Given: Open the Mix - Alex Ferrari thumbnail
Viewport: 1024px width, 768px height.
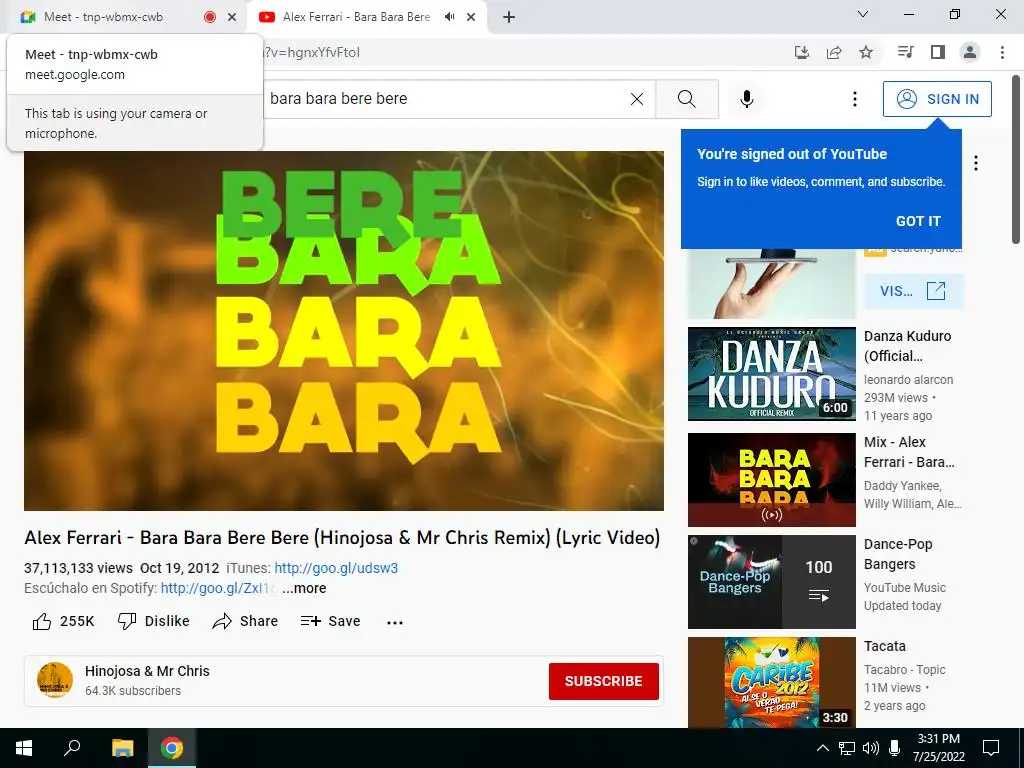Looking at the screenshot, I should click(771, 479).
